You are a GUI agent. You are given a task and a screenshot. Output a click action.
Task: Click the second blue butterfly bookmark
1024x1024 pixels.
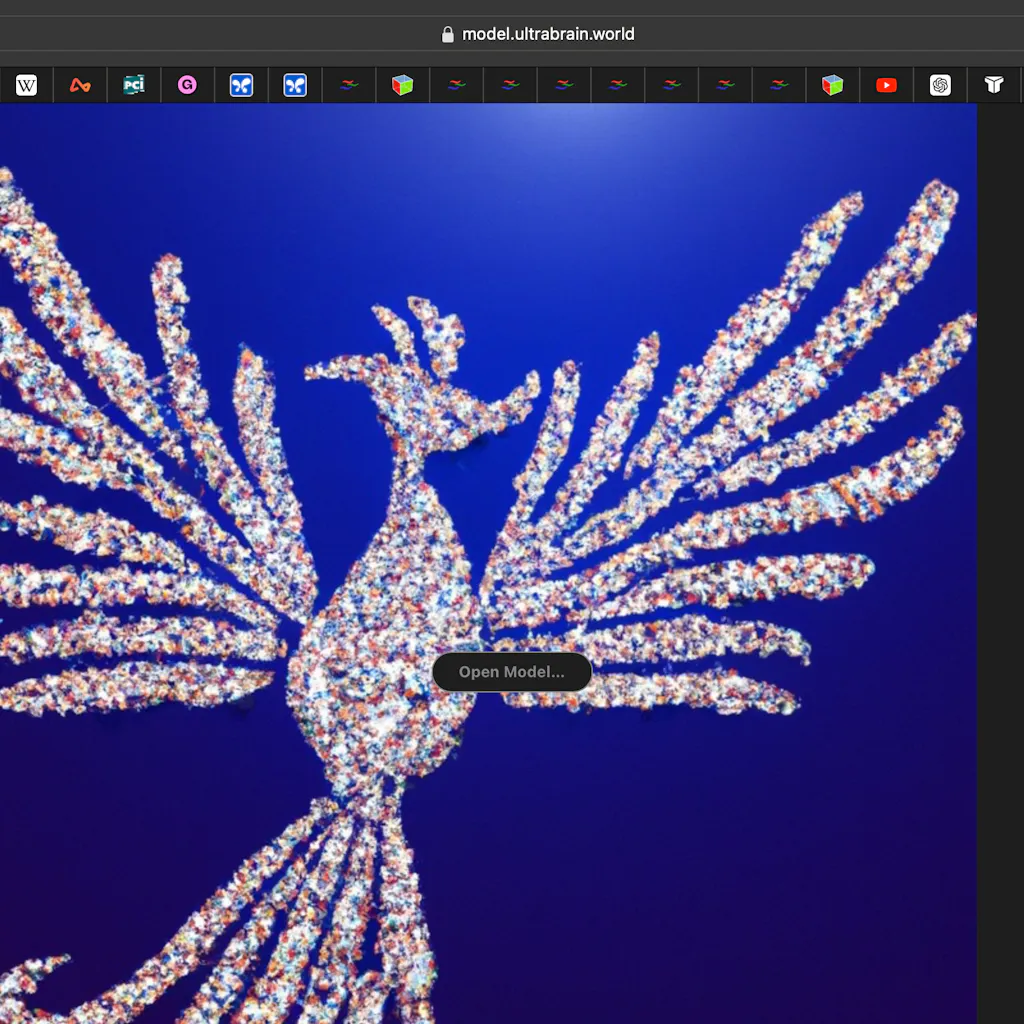(295, 85)
